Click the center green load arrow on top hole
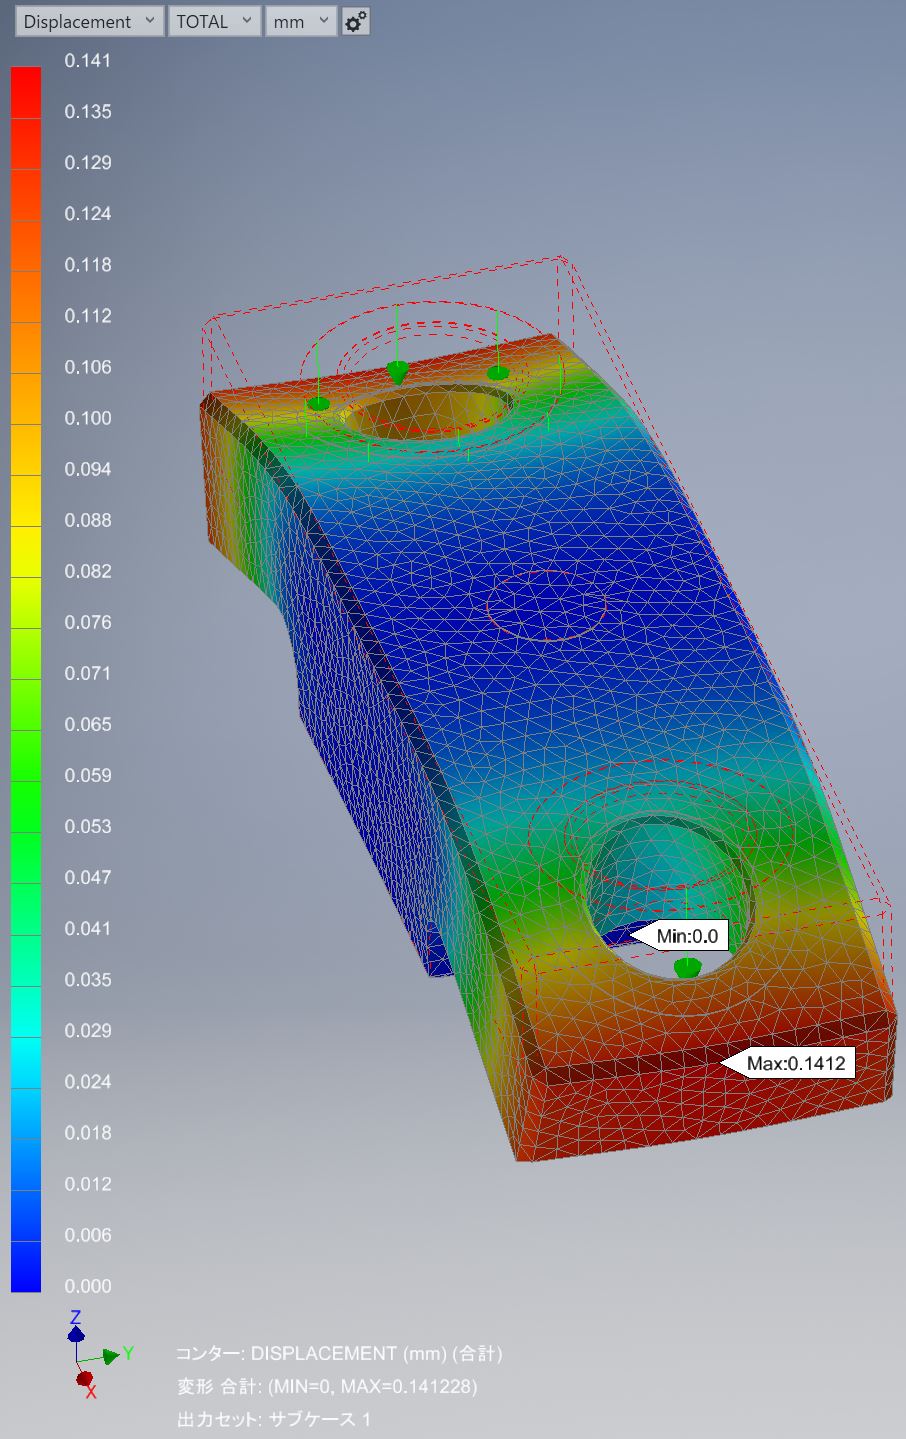Viewport: 906px width, 1439px height. (x=398, y=372)
